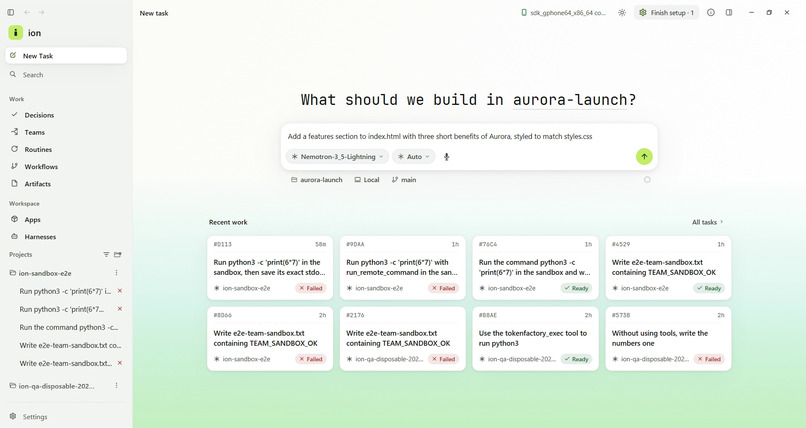Open the Nemotron-3_5-Lightning model dropdown
806x428 pixels.
click(337, 157)
